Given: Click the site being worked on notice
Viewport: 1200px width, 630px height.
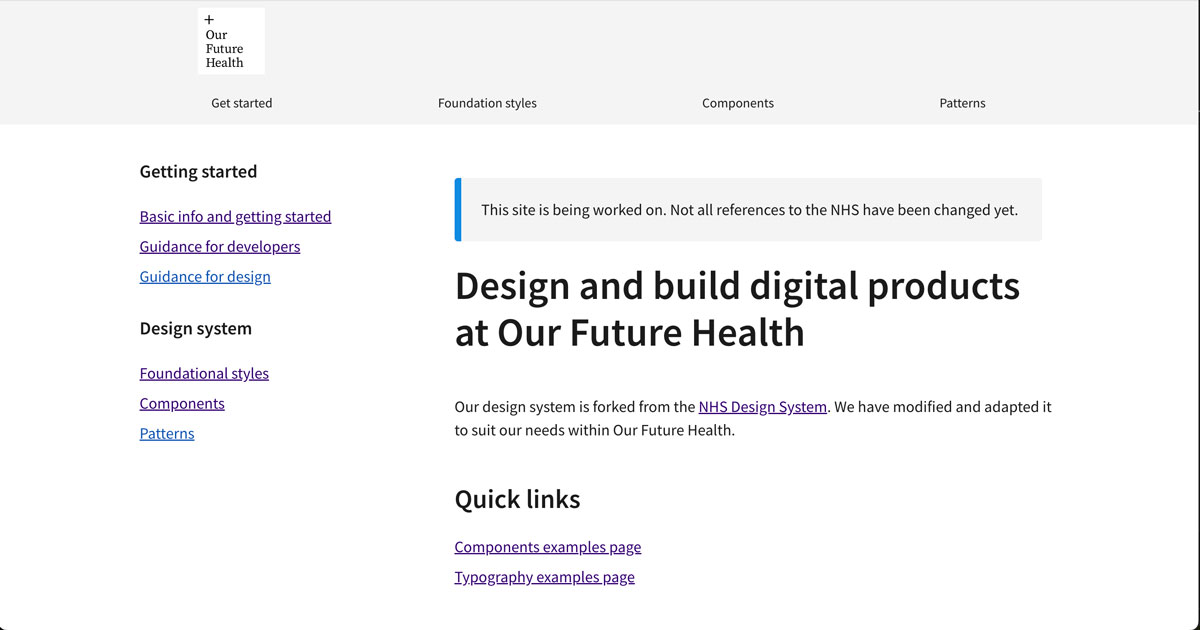Looking at the screenshot, I should (748, 210).
